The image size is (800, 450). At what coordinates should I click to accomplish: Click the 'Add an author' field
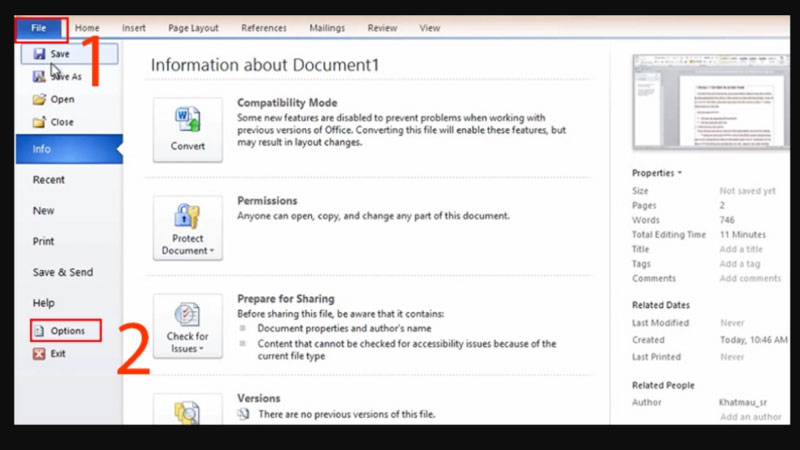click(751, 417)
